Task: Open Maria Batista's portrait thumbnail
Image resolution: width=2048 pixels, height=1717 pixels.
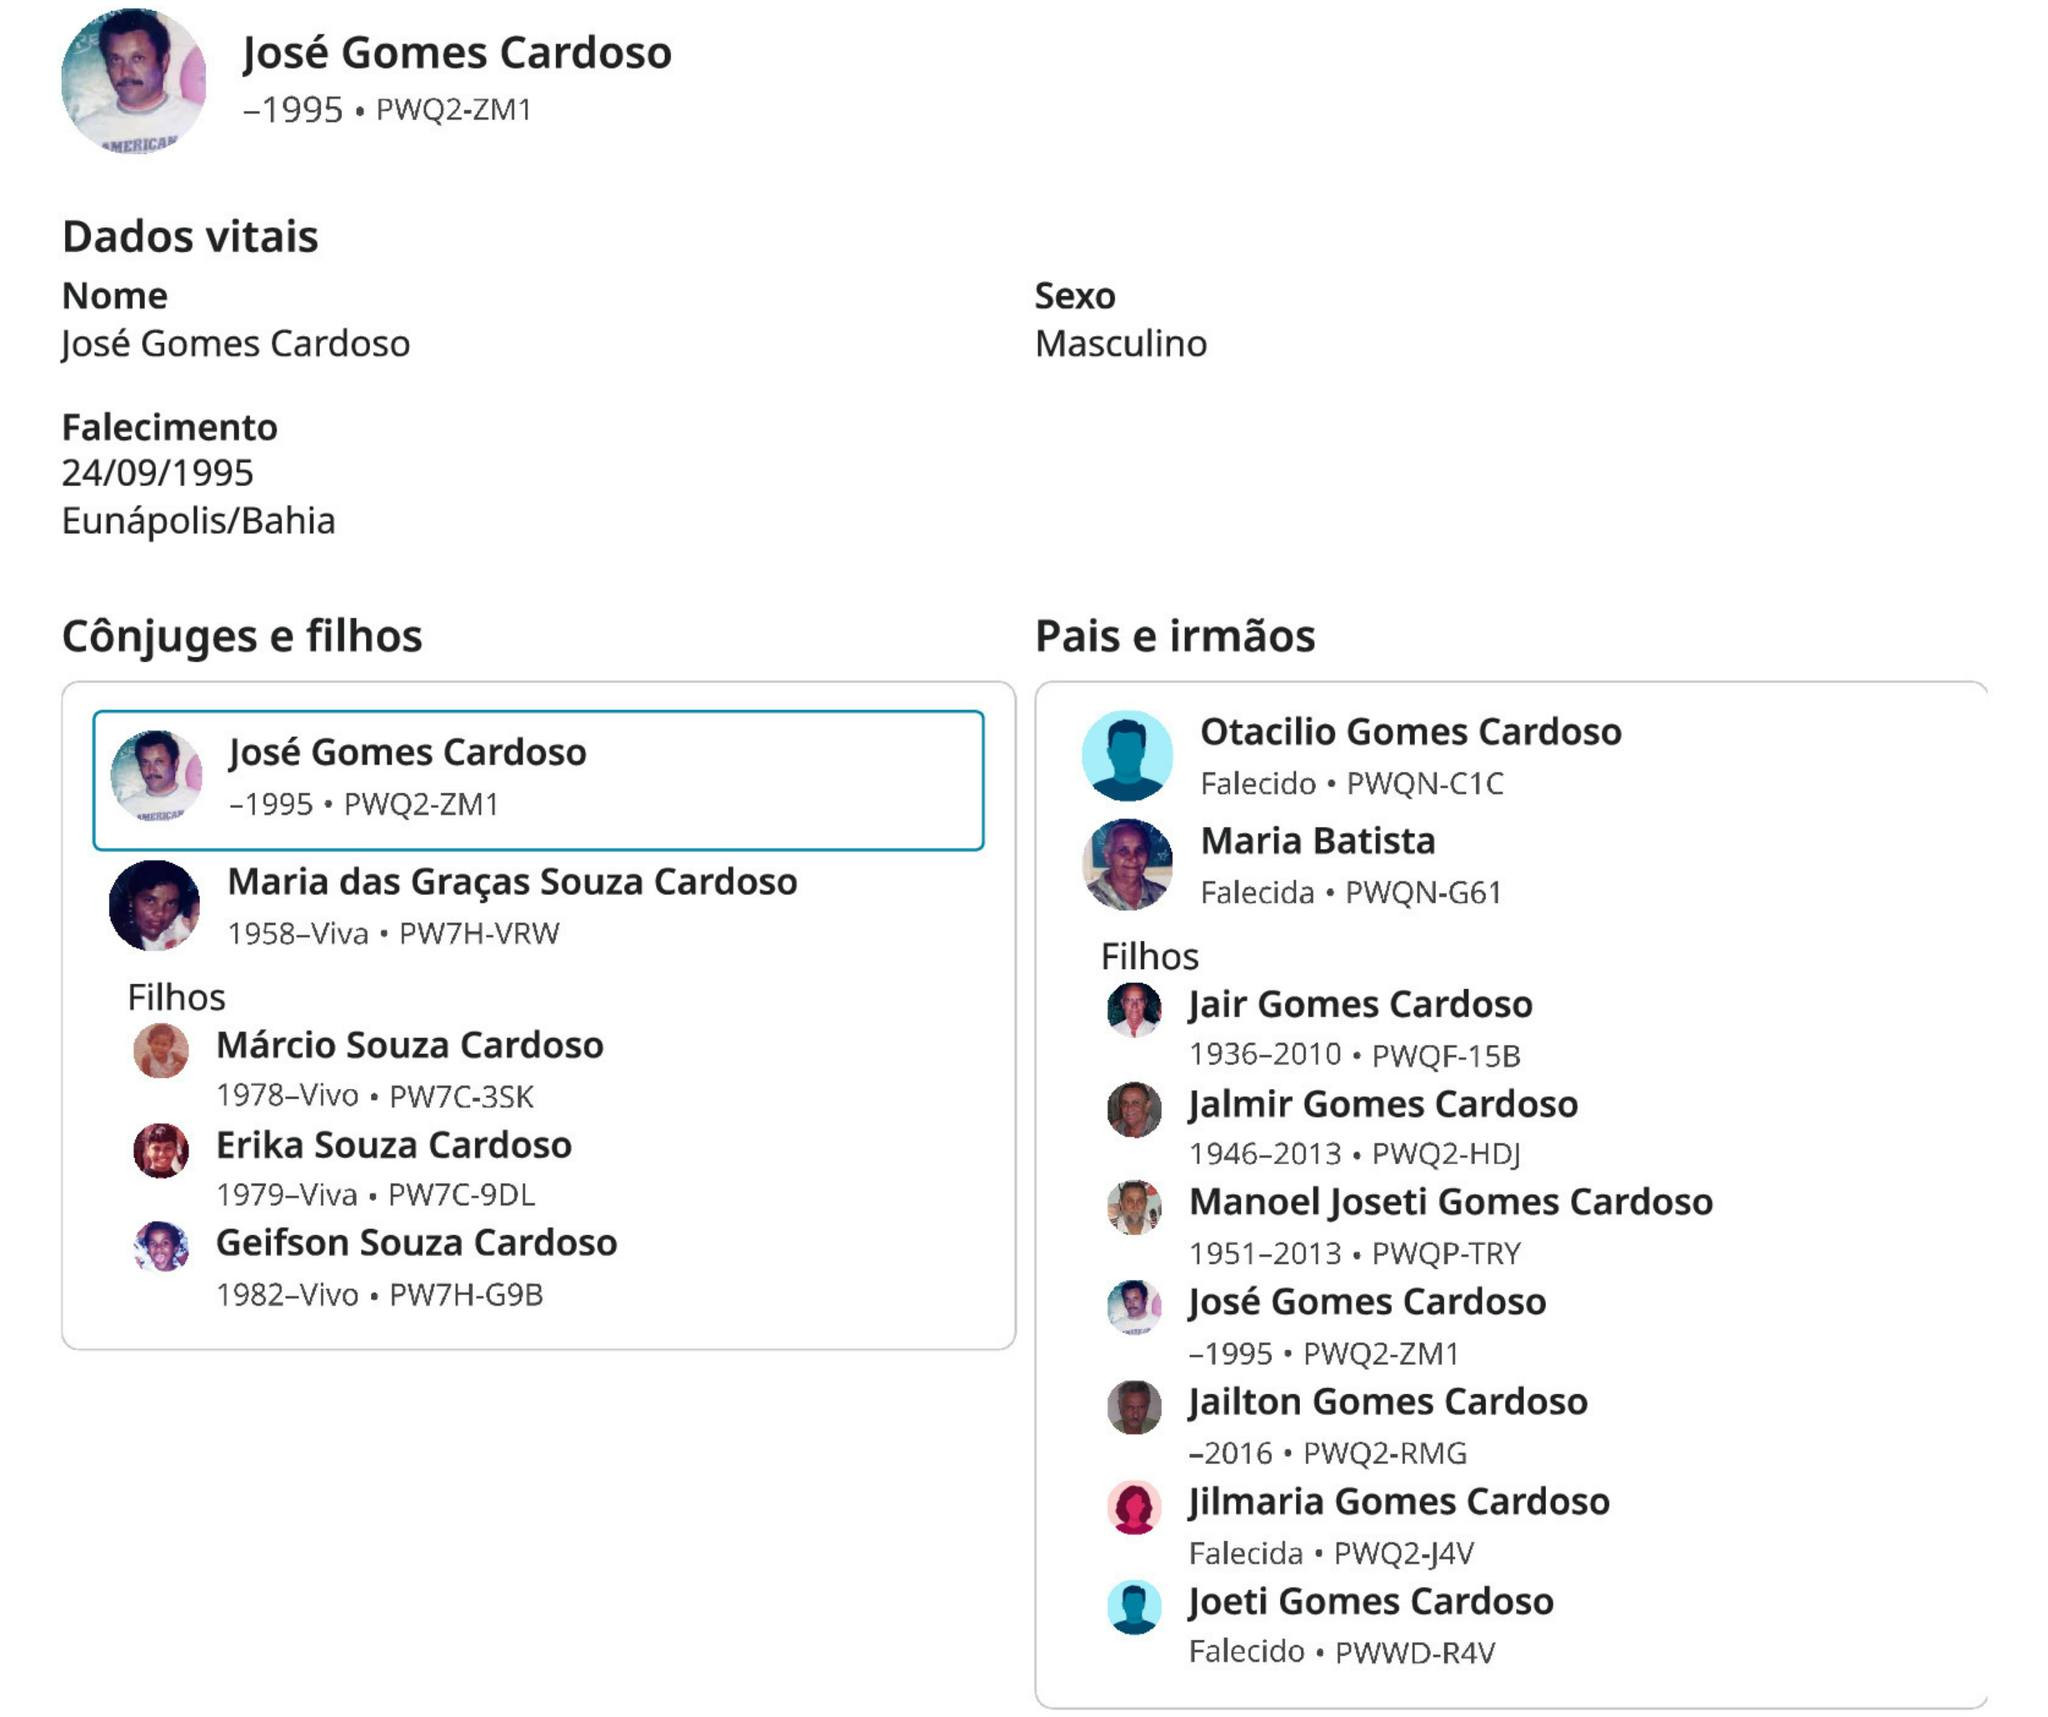Action: tap(1127, 864)
